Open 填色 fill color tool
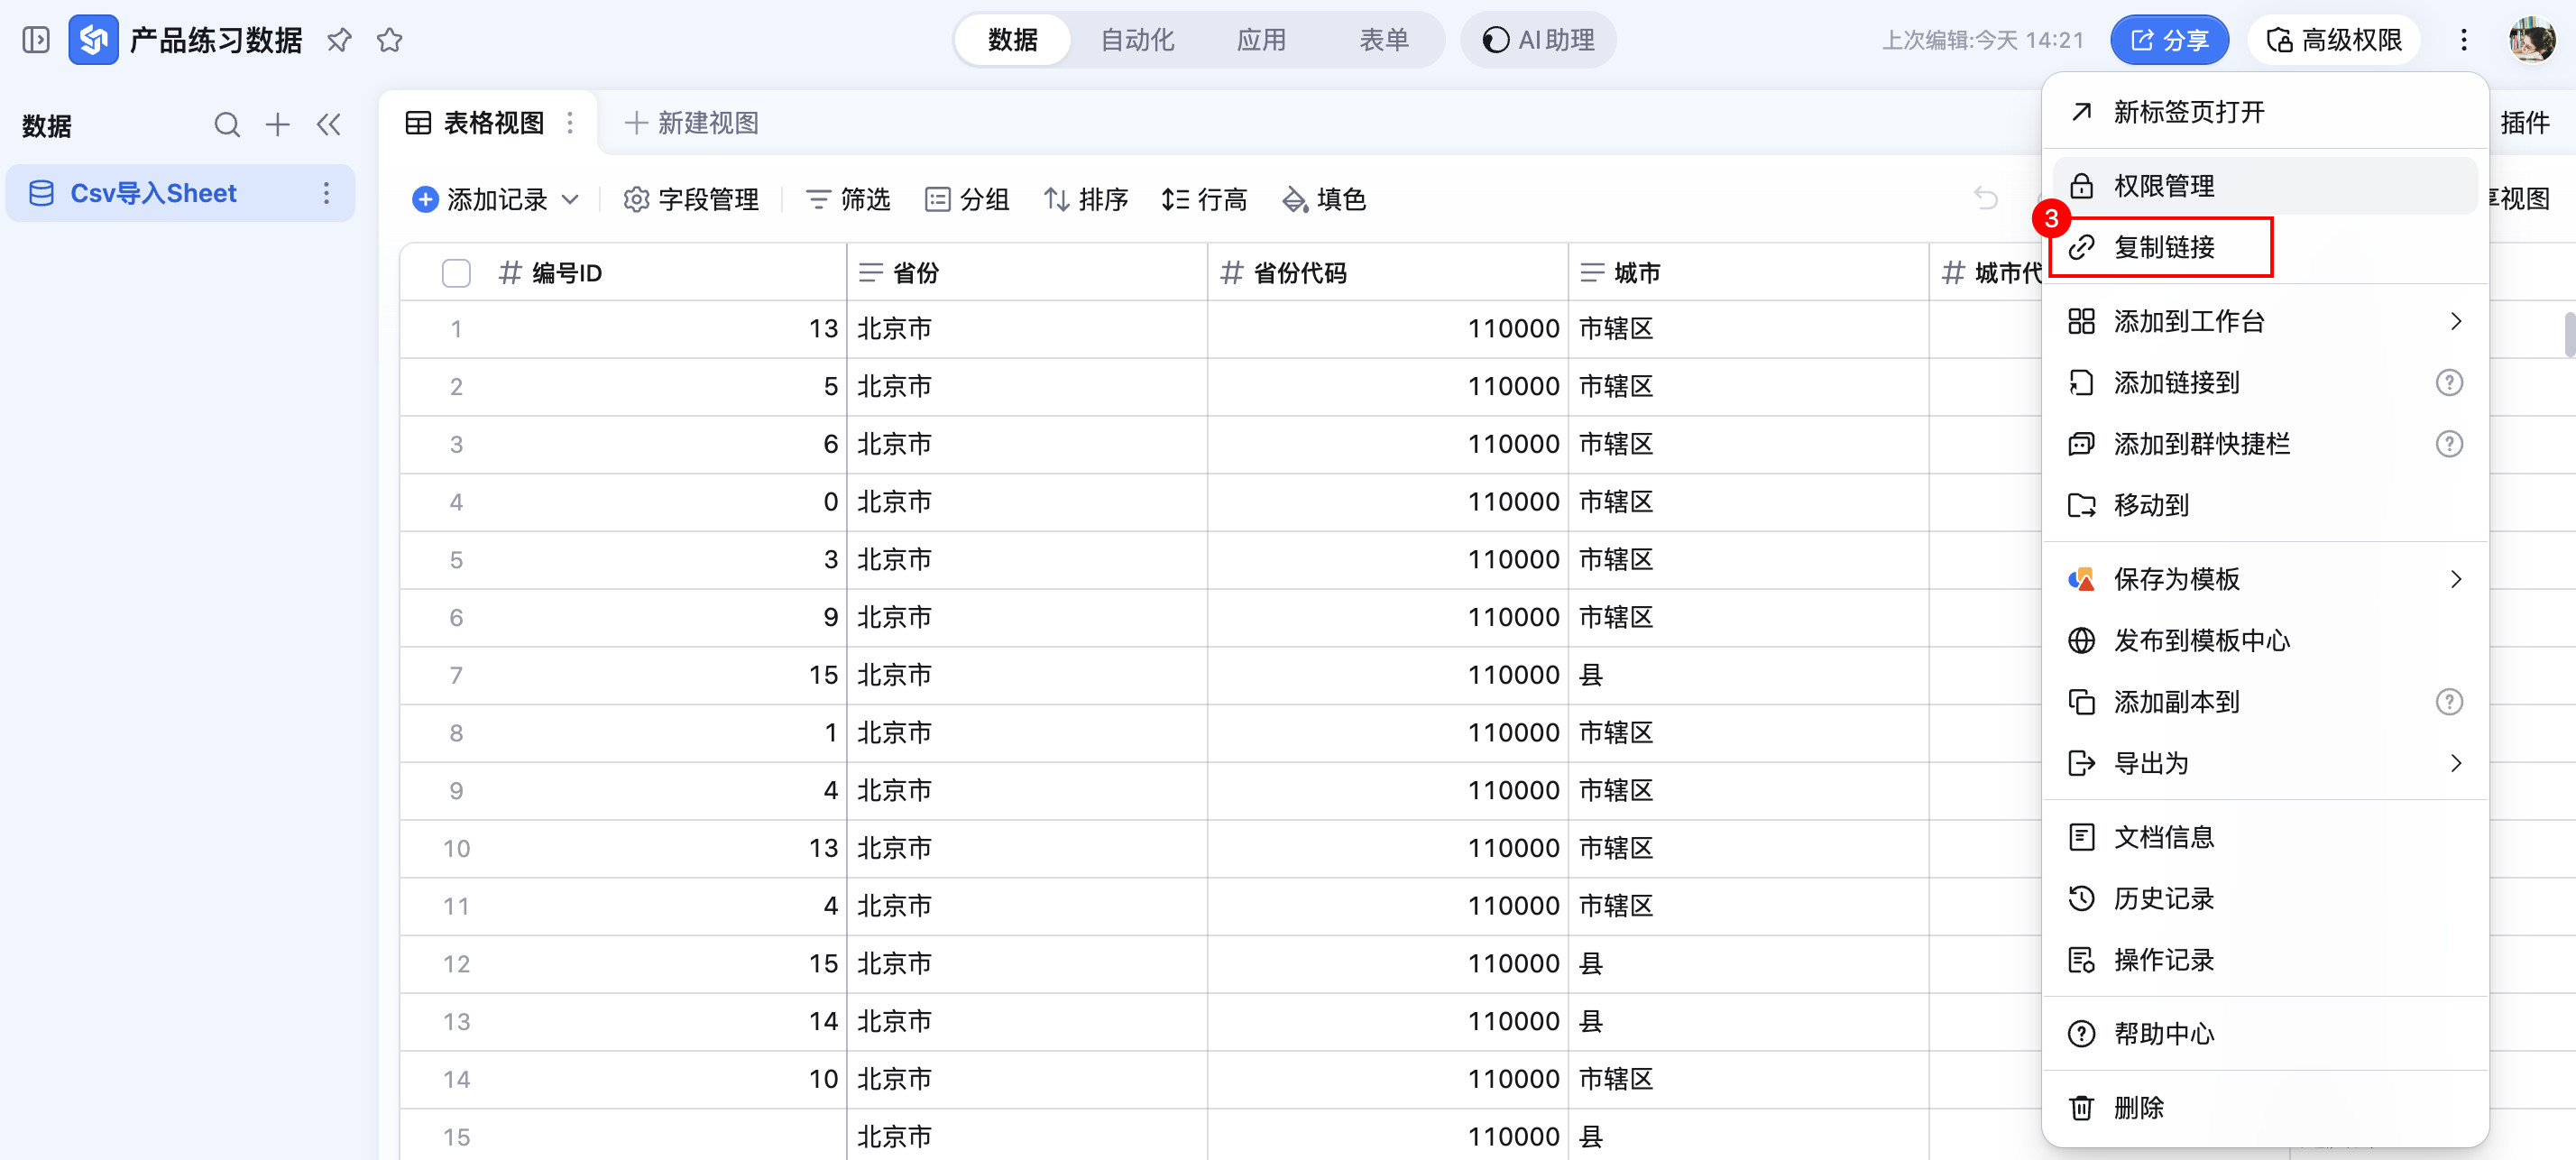2576x1160 pixels. (x=1323, y=199)
